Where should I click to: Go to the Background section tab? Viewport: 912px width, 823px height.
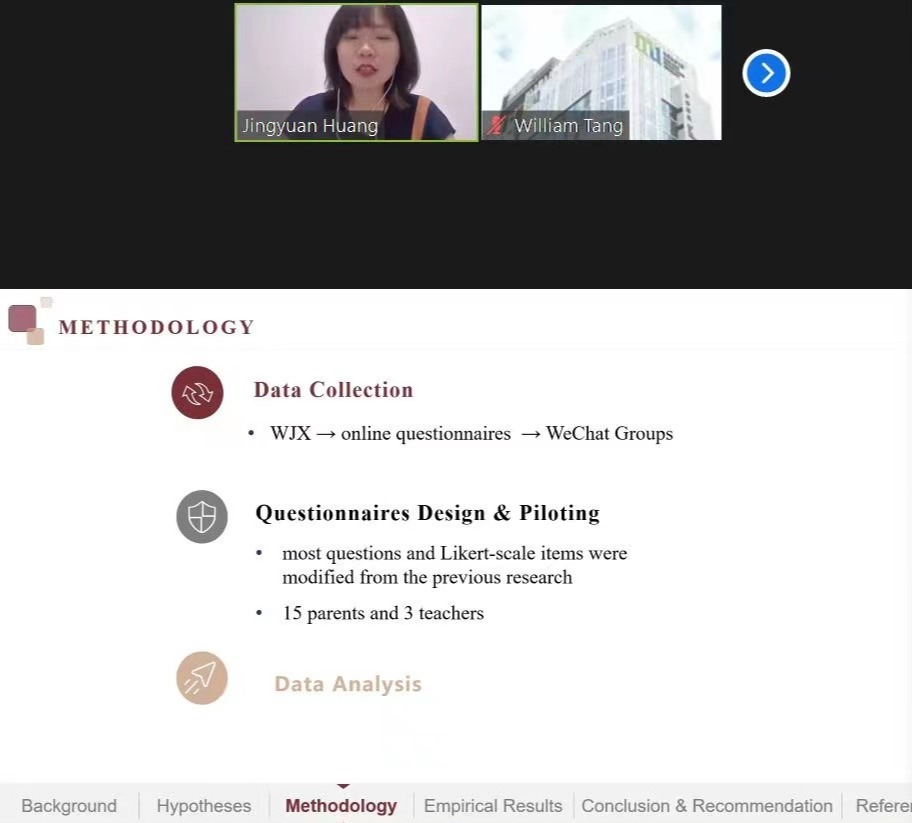tap(69, 806)
